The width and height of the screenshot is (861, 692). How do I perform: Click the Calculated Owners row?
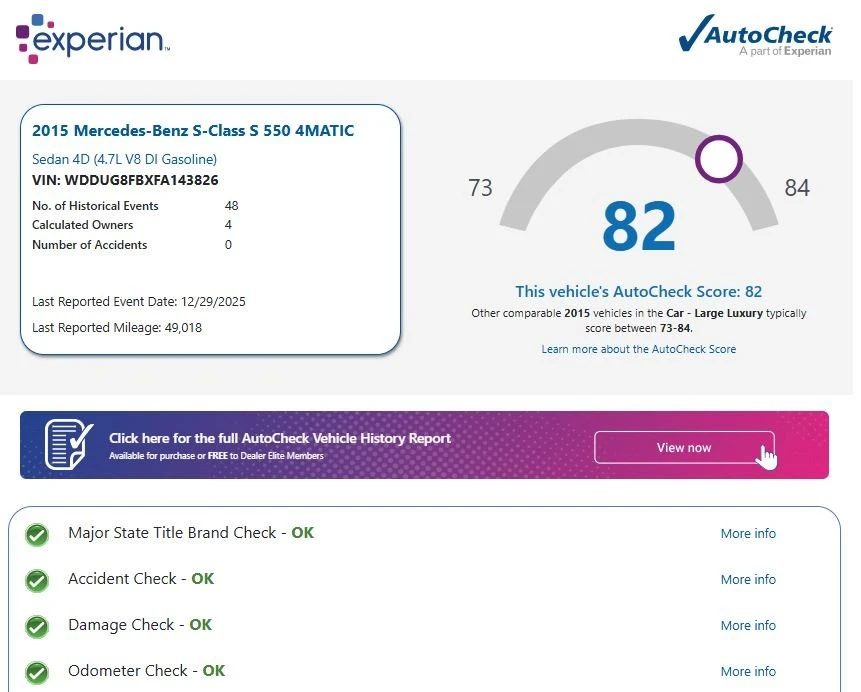pos(132,225)
